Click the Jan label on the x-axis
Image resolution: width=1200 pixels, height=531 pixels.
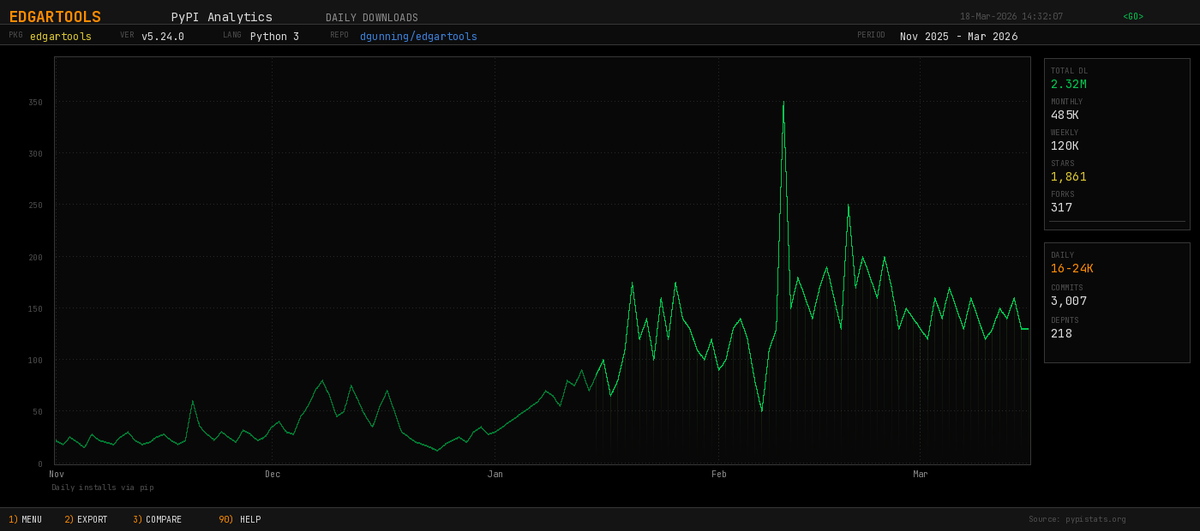[x=495, y=473]
